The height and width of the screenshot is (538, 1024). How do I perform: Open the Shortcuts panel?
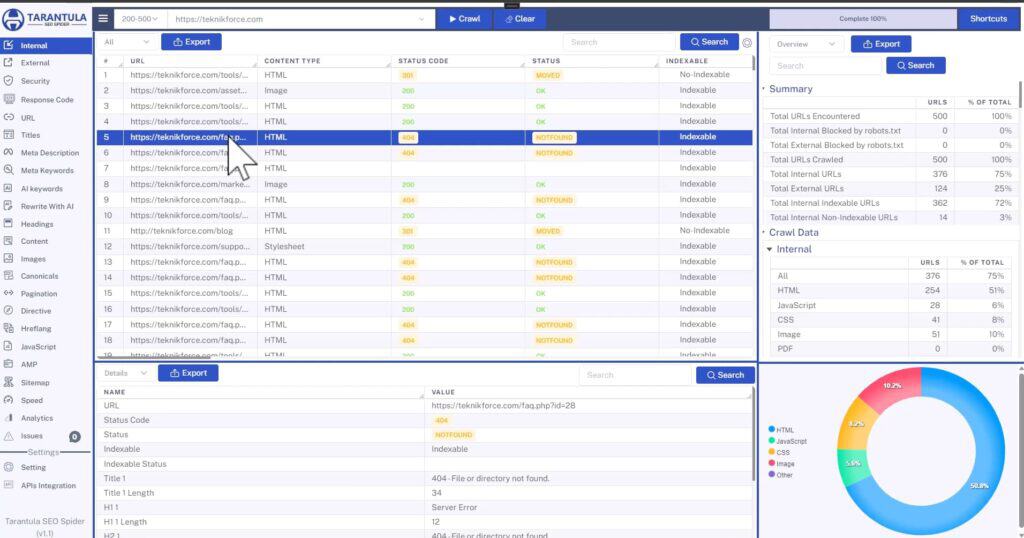988,19
